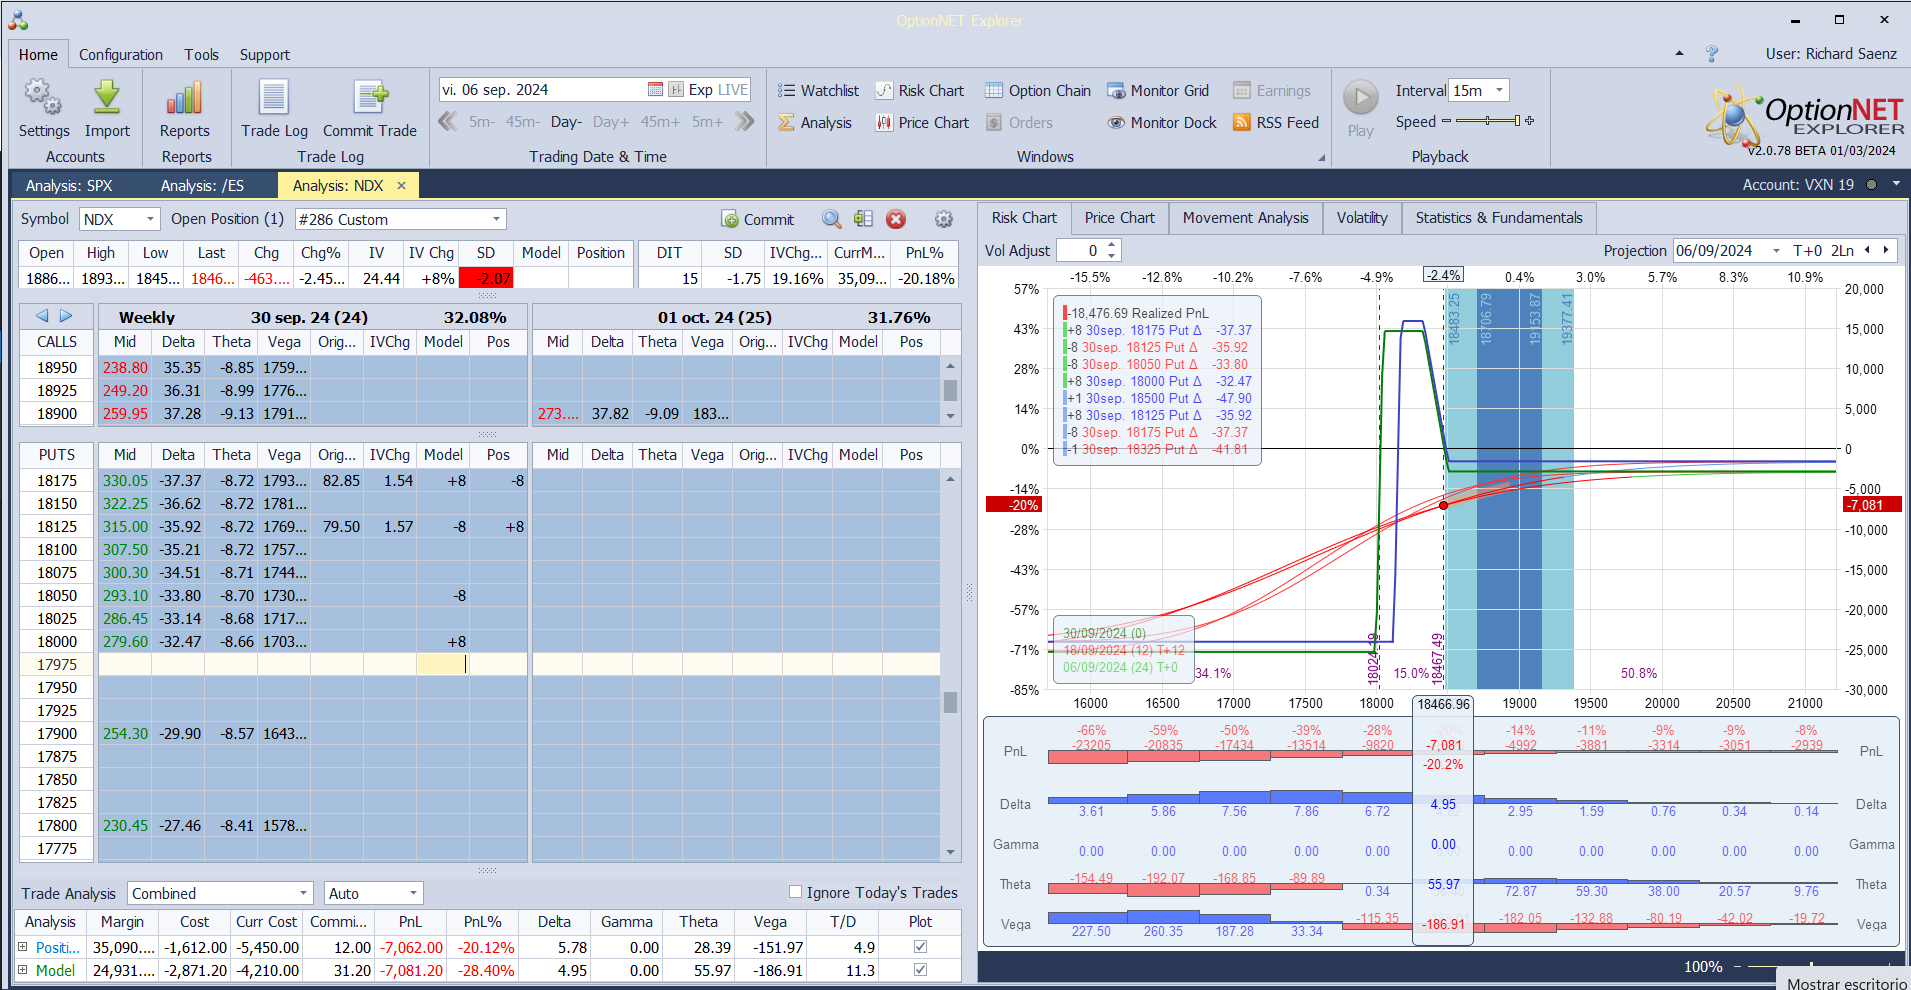Open the Symbol NDX dropdown
1911x990 pixels.
click(150, 219)
